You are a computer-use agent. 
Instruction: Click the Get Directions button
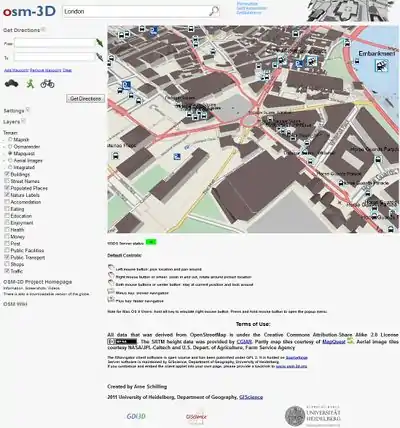click(85, 99)
